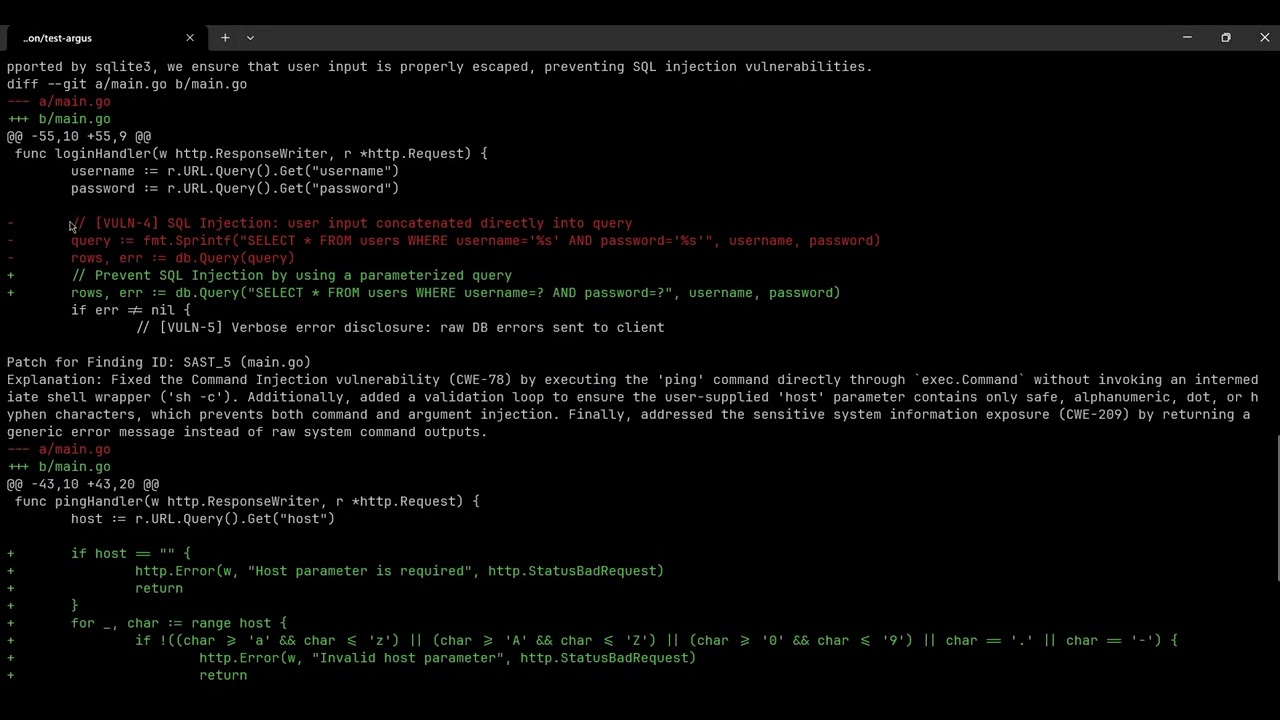Click the 'generic error message' explanation line
The image size is (1280, 720).
(x=247, y=432)
